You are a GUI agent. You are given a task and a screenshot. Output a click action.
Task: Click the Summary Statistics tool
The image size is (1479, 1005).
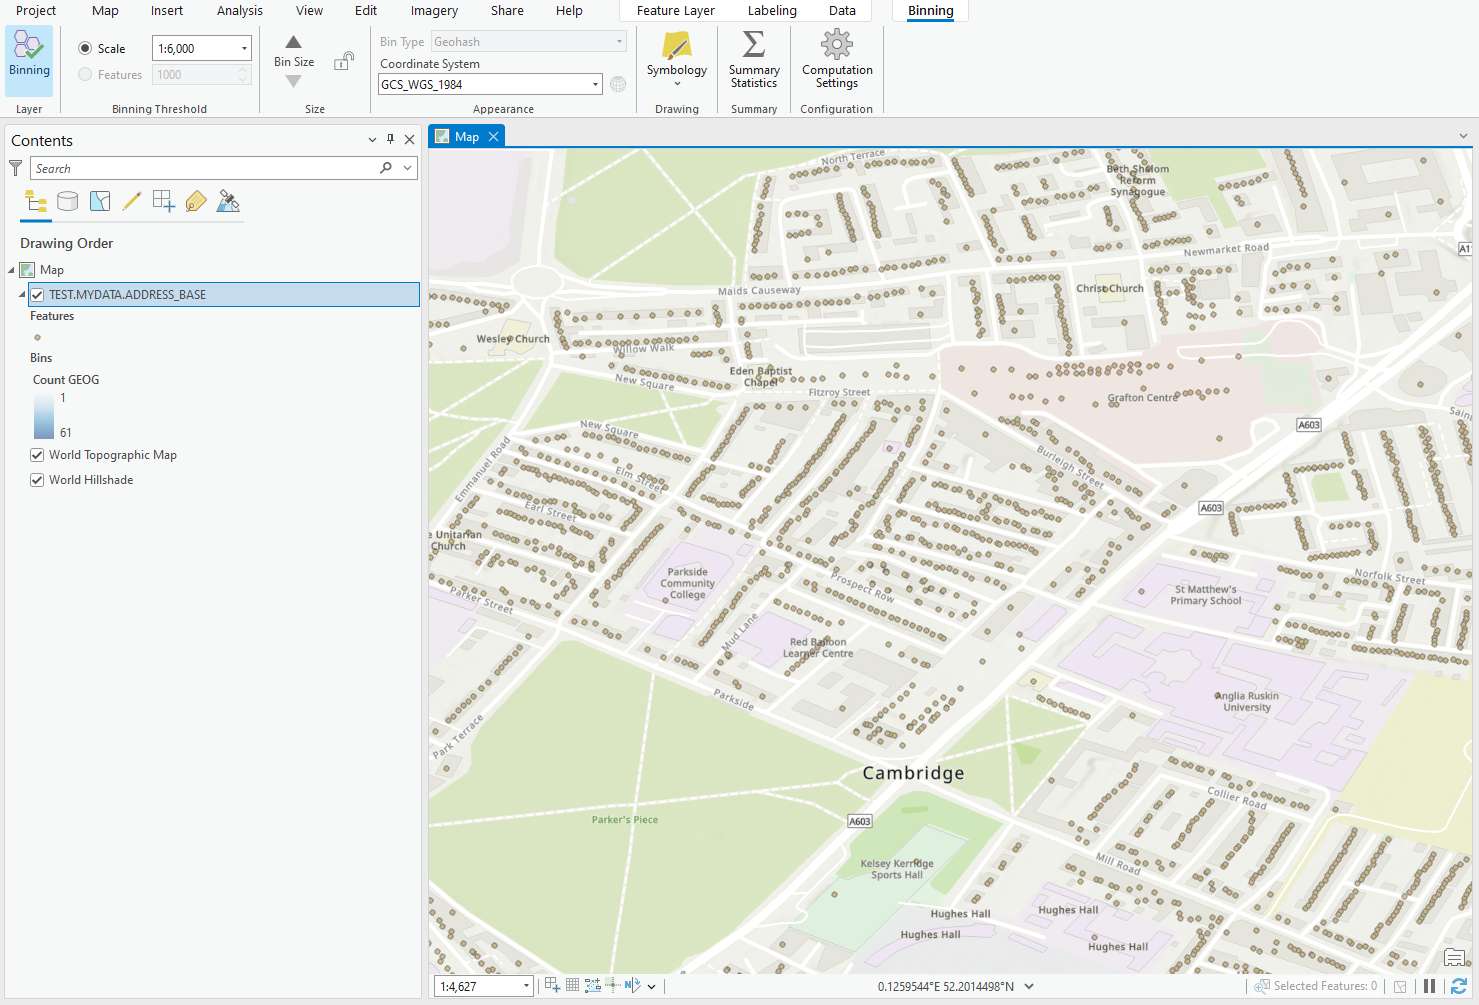coord(753,60)
